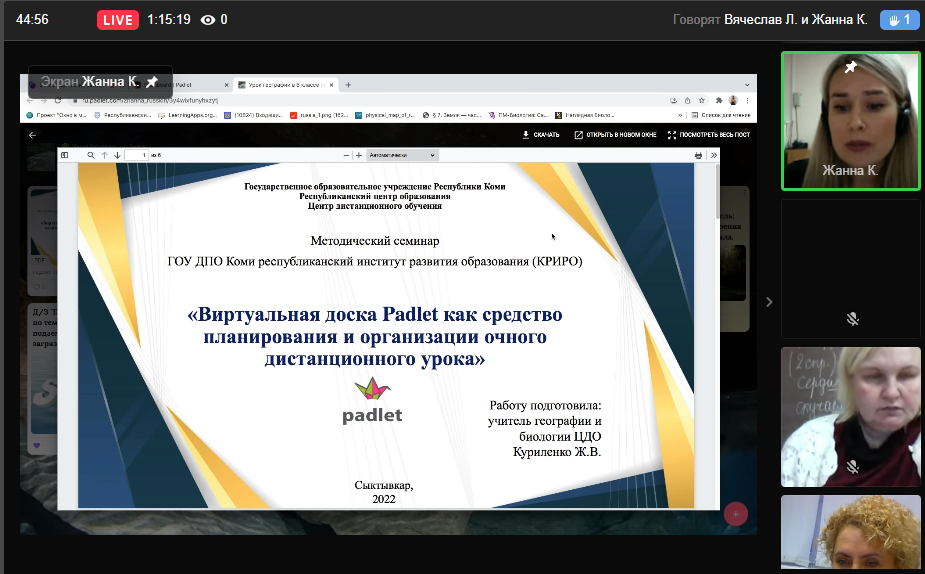
Task: Click PDF page number field
Action: click(136, 155)
